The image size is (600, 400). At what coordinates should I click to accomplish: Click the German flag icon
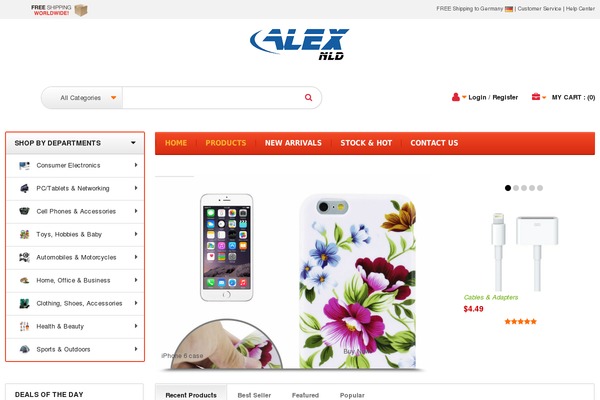509,9
